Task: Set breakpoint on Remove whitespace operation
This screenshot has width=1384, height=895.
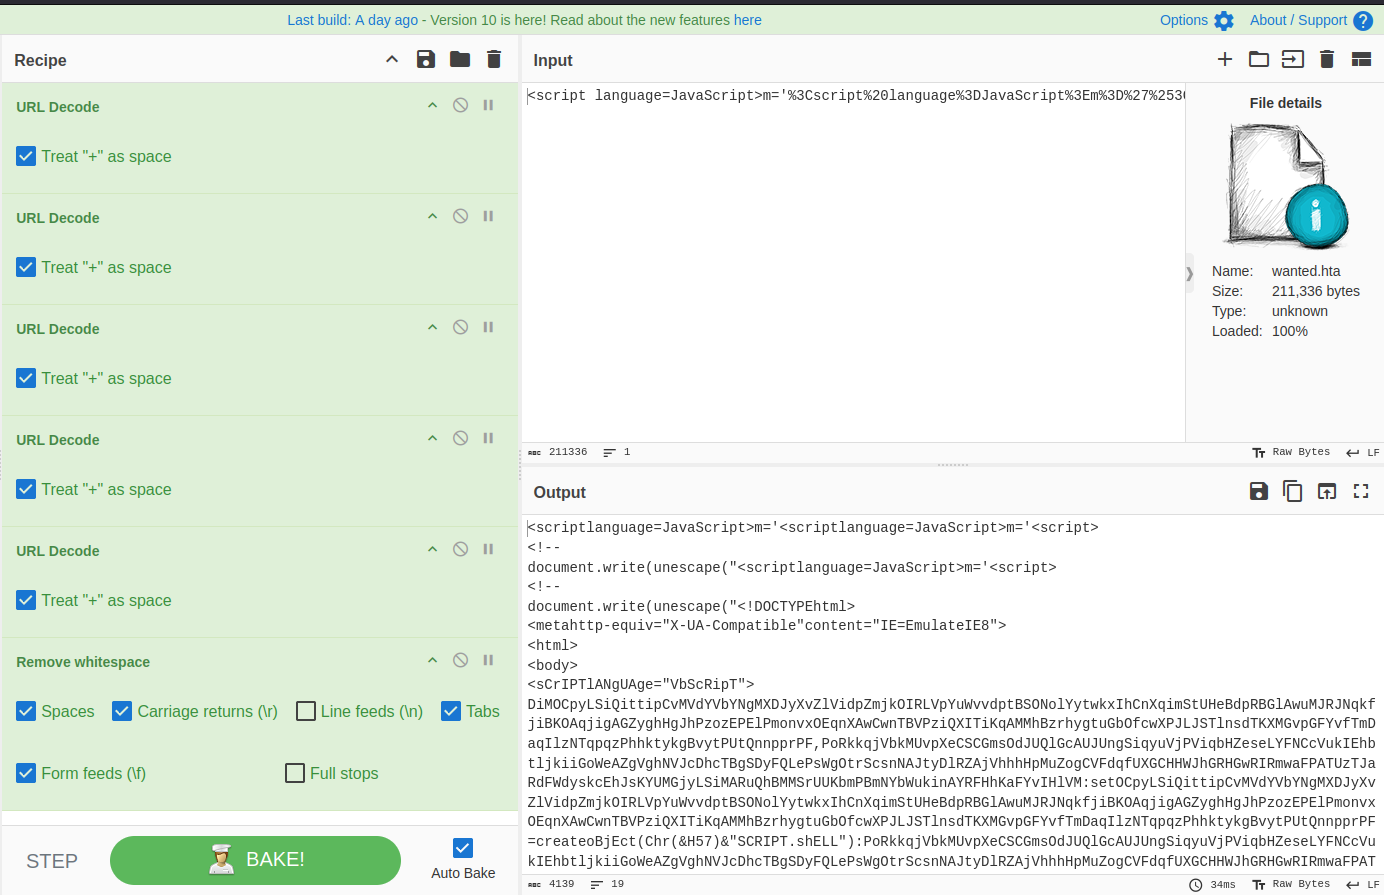Action: (488, 660)
